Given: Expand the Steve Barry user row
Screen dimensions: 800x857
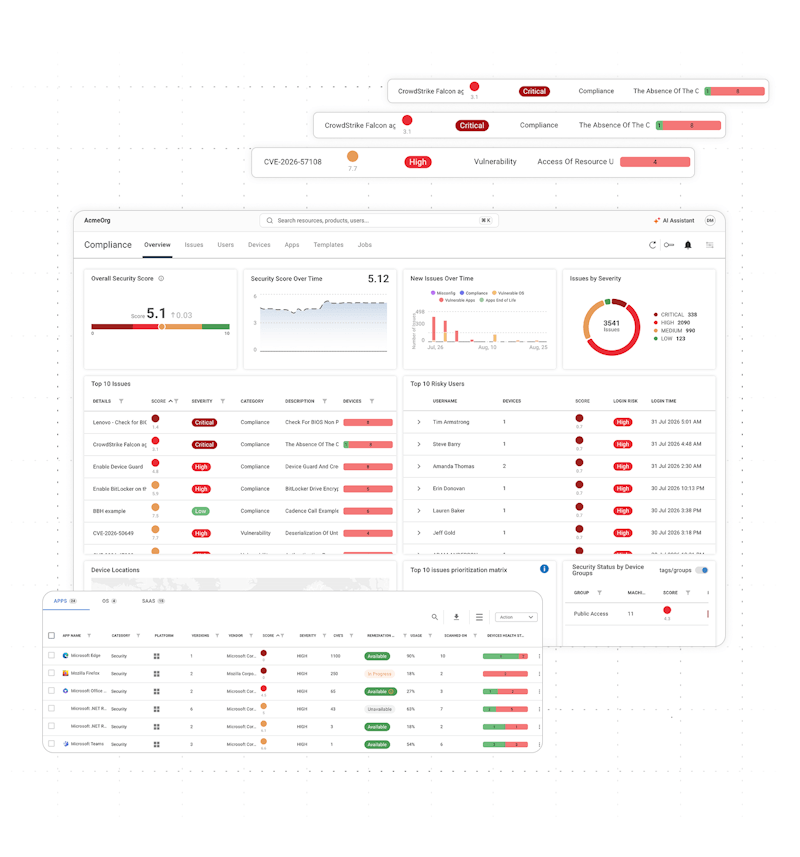Looking at the screenshot, I should [419, 444].
